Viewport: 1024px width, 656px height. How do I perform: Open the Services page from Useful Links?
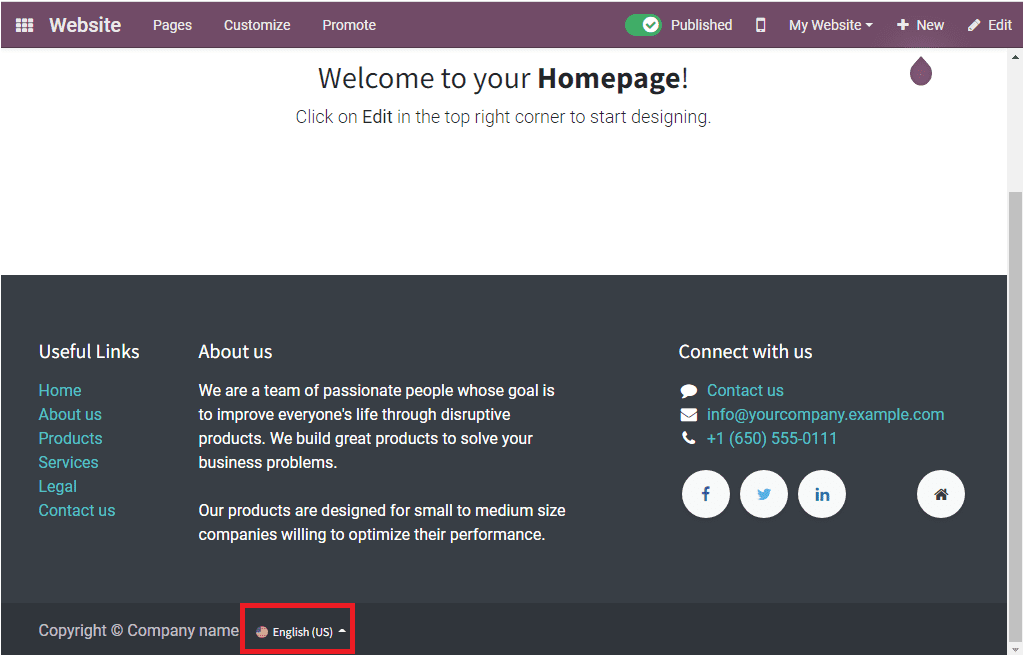point(68,462)
